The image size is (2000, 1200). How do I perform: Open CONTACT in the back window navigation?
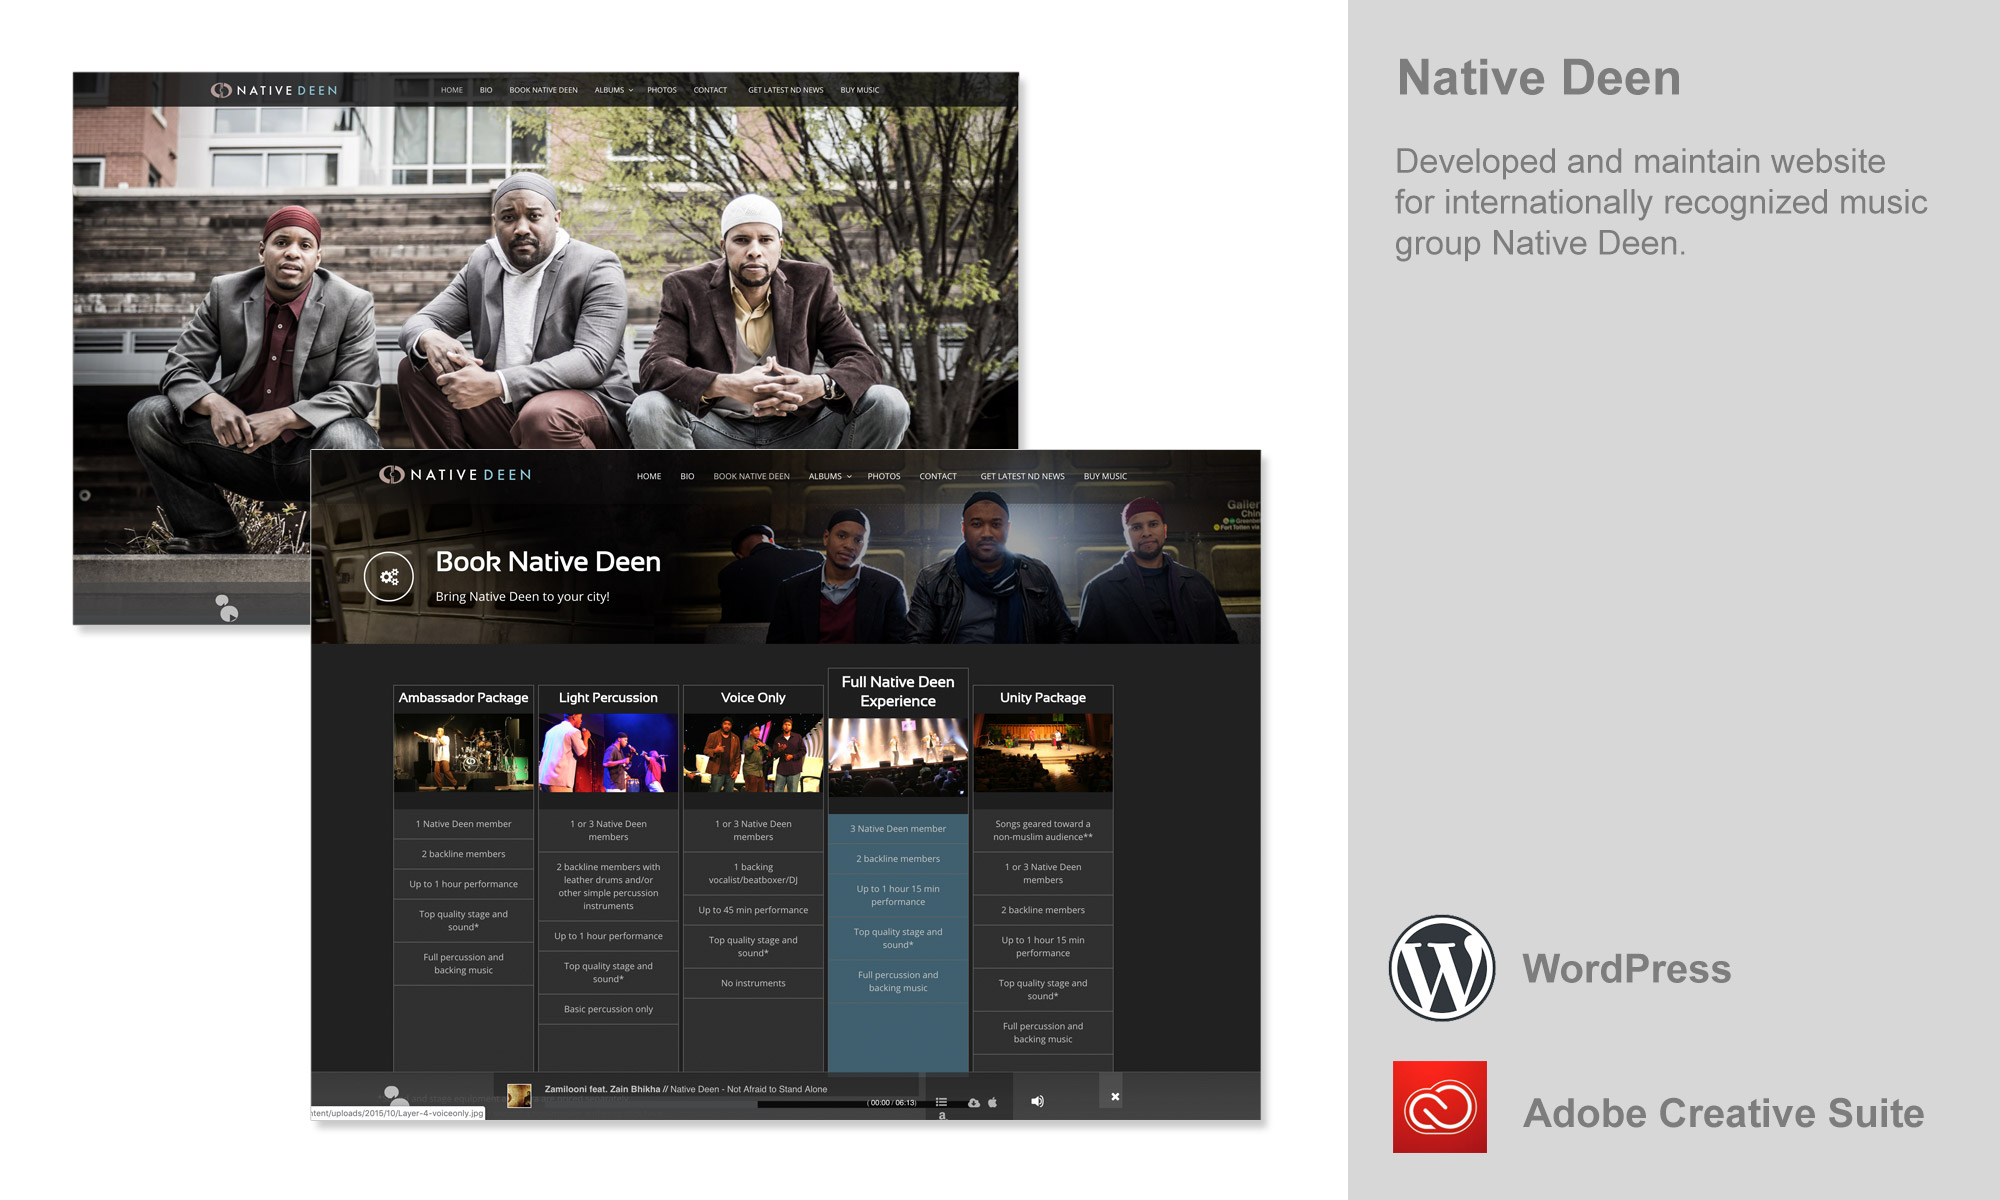point(710,90)
